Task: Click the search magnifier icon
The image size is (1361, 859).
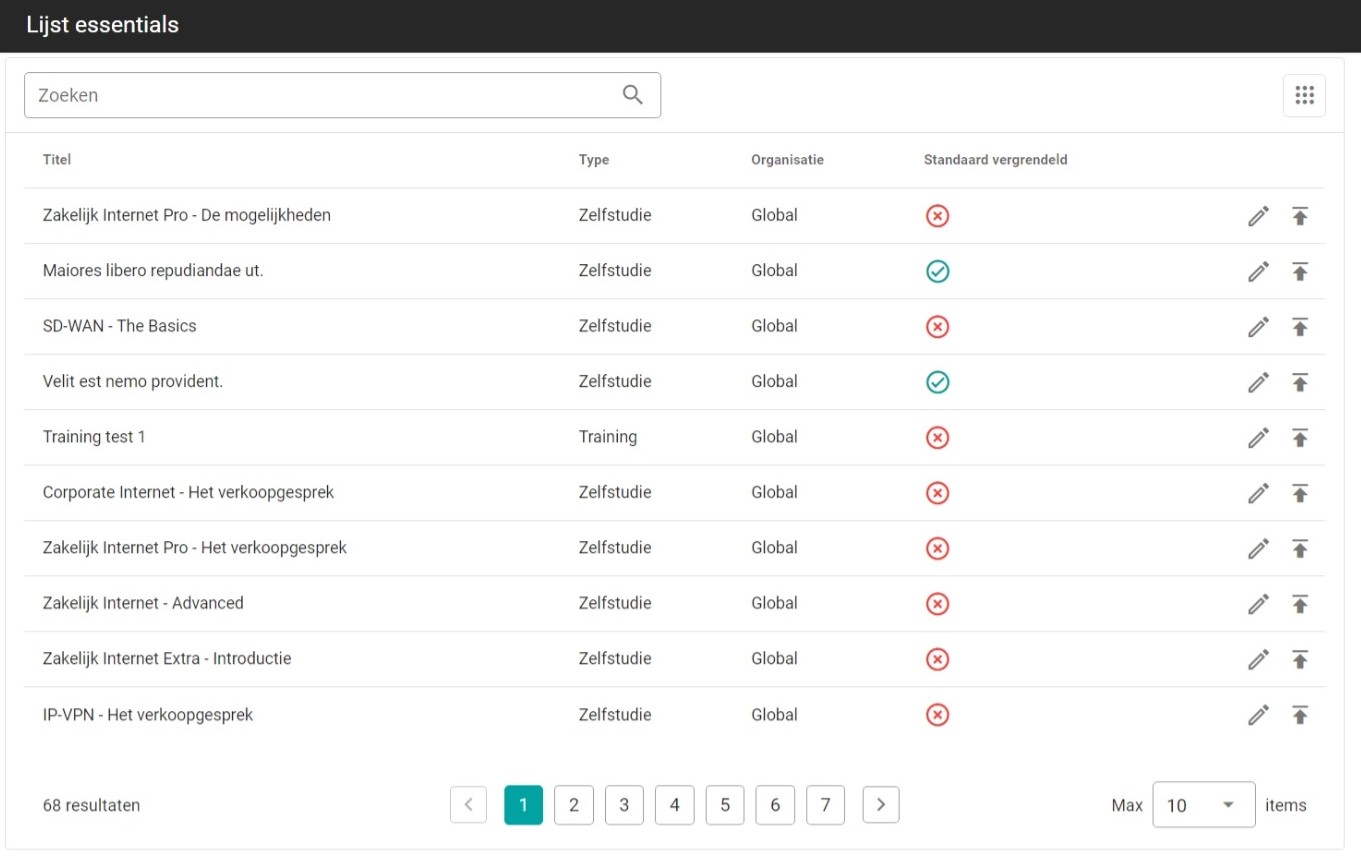Action: pyautogui.click(x=632, y=95)
